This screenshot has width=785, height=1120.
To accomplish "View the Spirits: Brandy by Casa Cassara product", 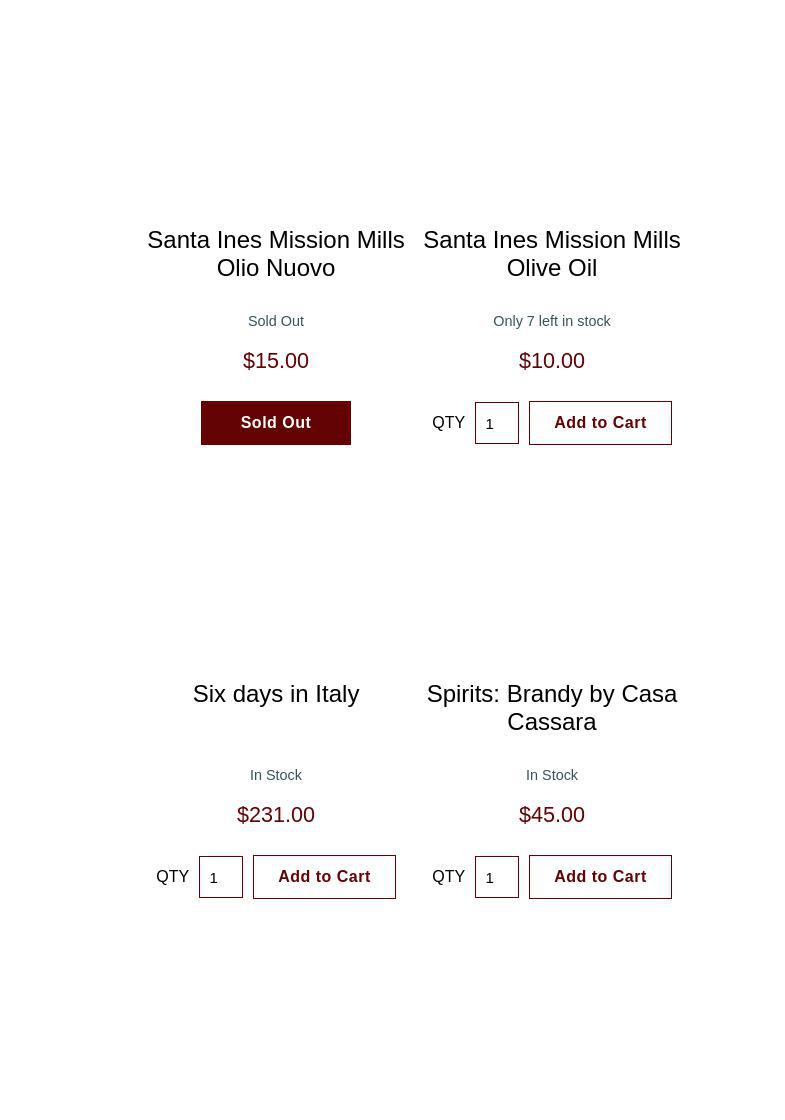I will point(552,708).
